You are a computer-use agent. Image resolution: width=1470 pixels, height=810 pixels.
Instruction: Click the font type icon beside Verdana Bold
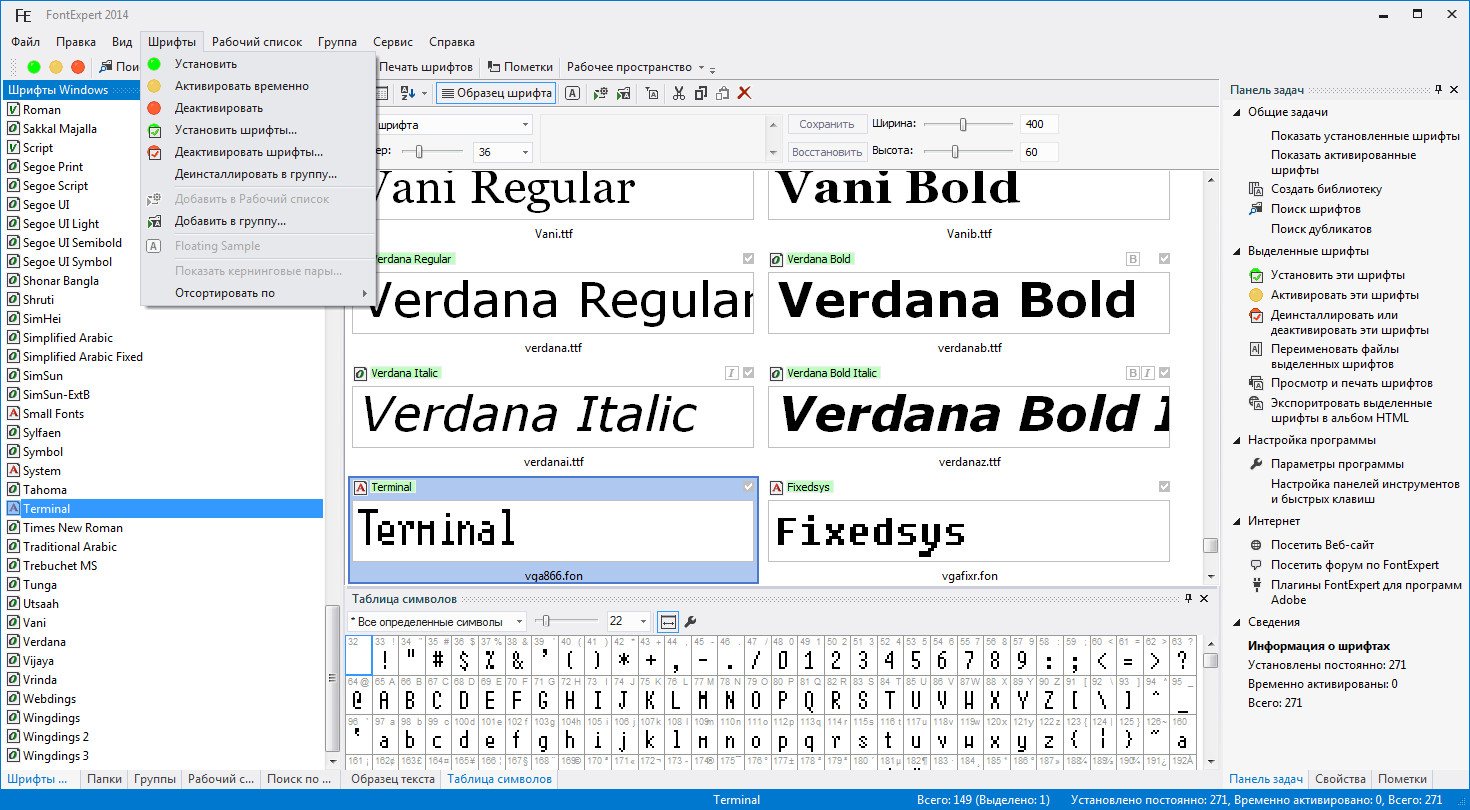pyautogui.click(x=776, y=259)
